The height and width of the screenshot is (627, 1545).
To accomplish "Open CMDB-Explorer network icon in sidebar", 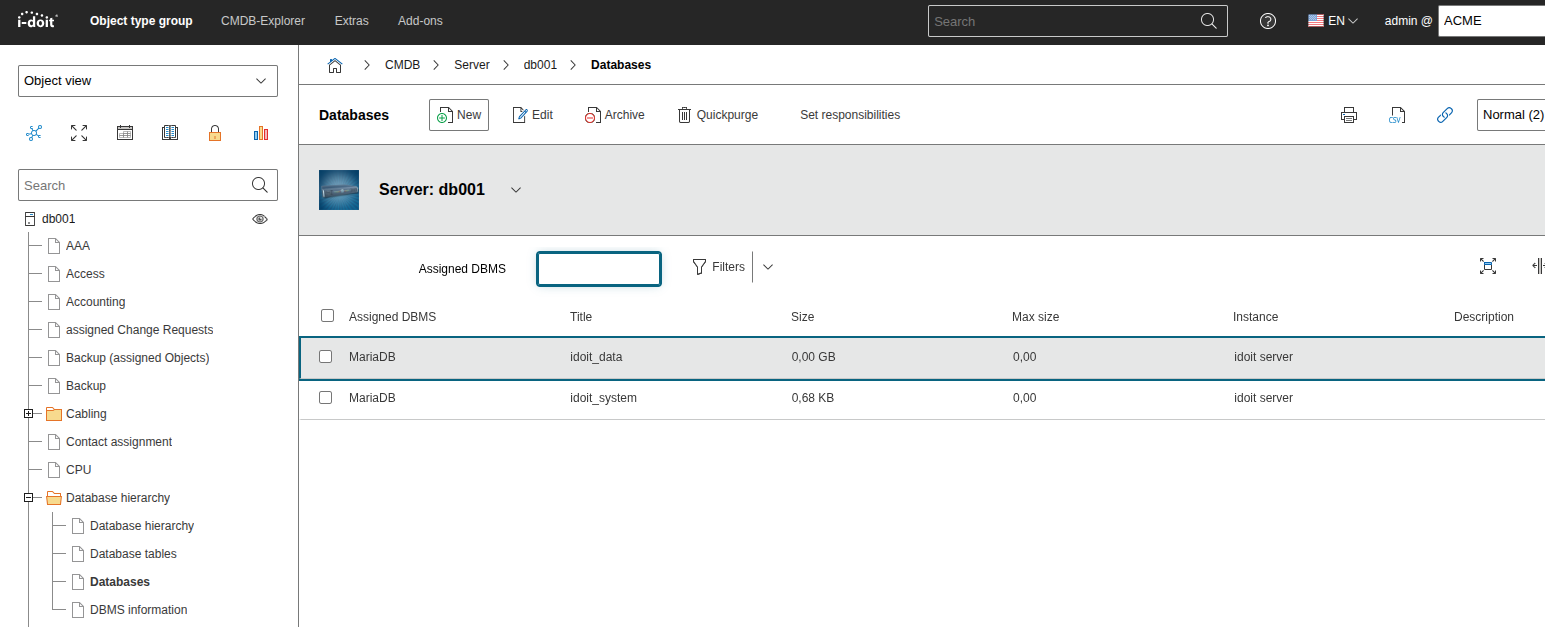I will (x=35, y=133).
